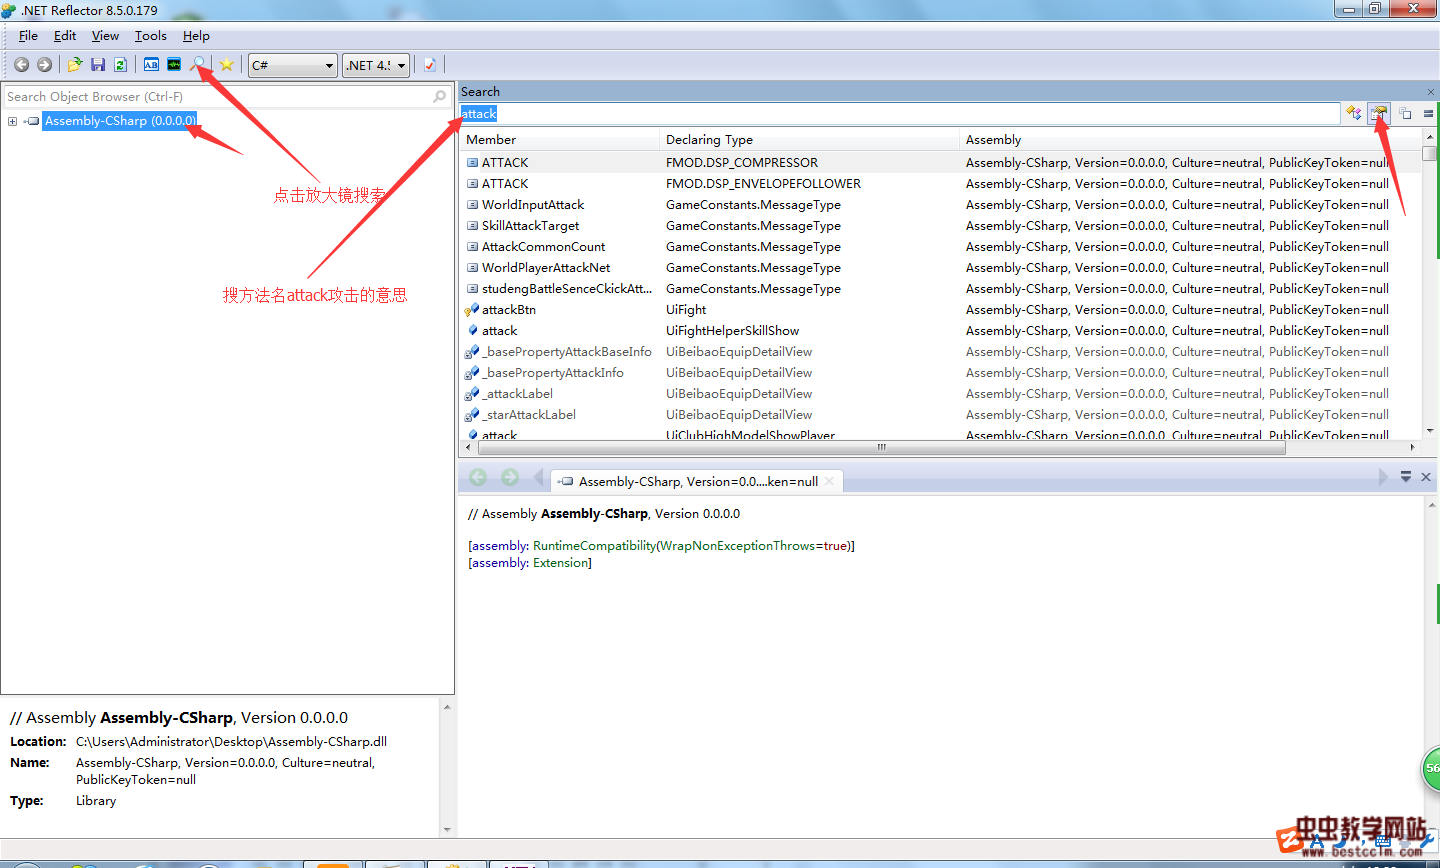The image size is (1440, 868).
Task: Open an assembly with the folder icon
Action: 75,65
